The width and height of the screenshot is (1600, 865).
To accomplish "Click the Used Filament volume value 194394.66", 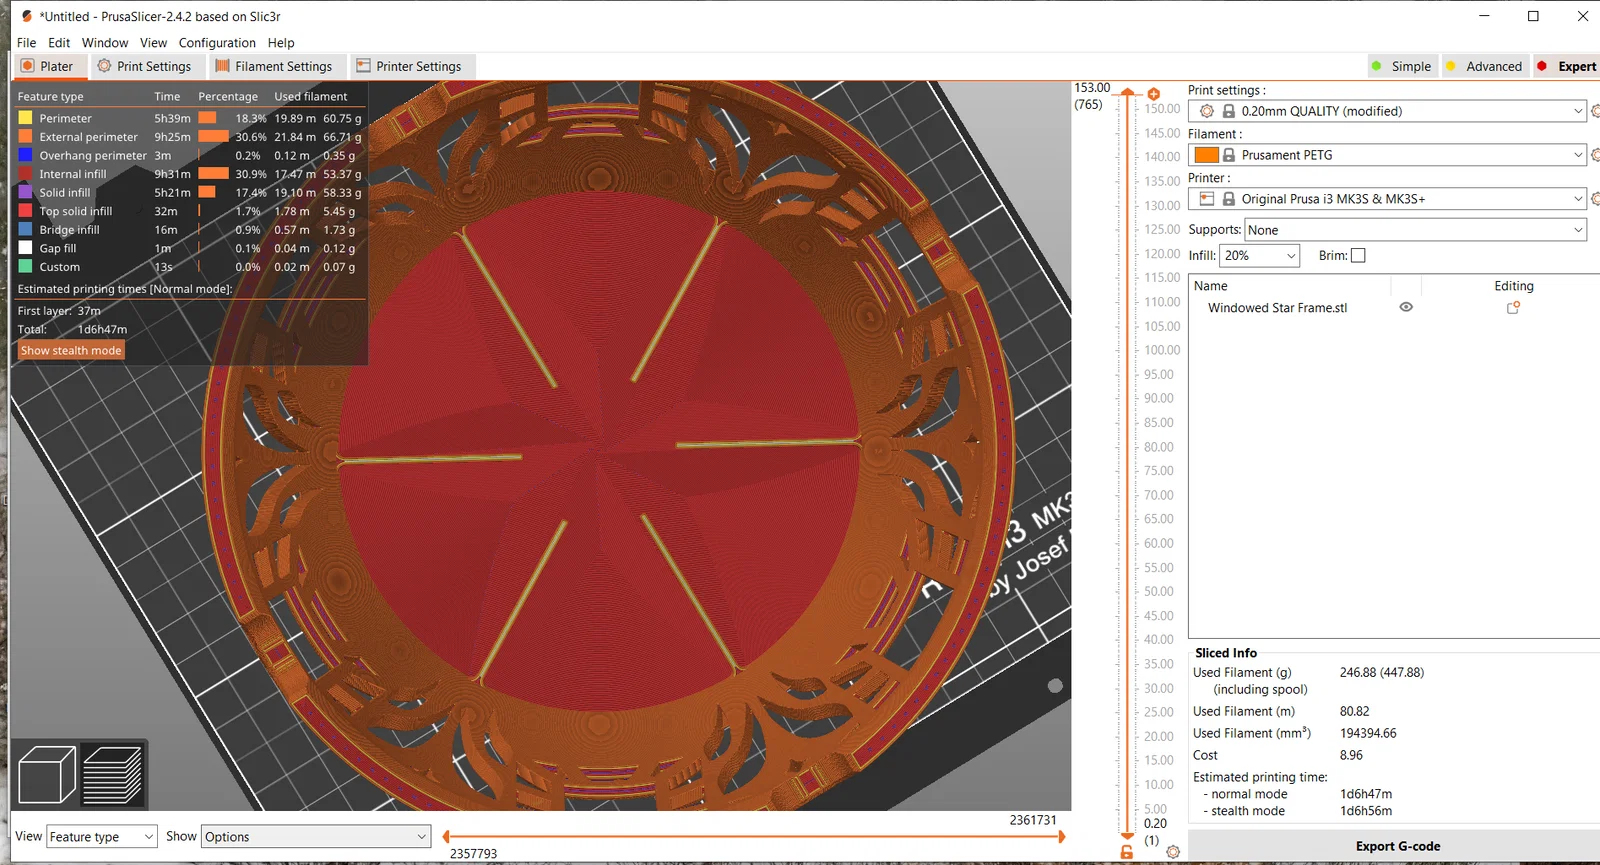I will coord(1368,734).
